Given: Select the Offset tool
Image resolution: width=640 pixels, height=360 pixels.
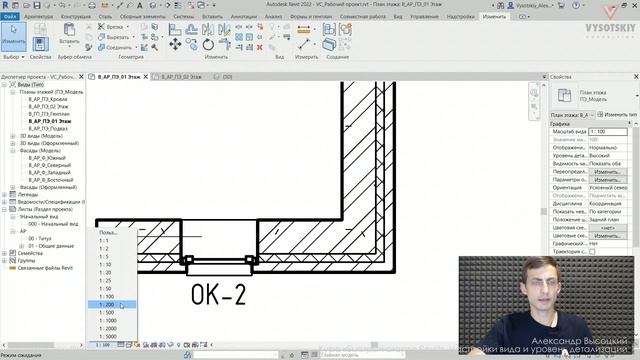Looking at the screenshot, I should [191, 29].
